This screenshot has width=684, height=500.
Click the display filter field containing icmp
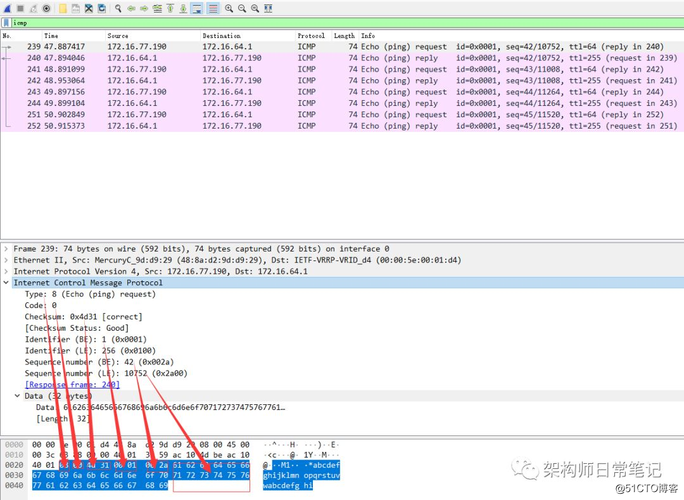click(347, 23)
